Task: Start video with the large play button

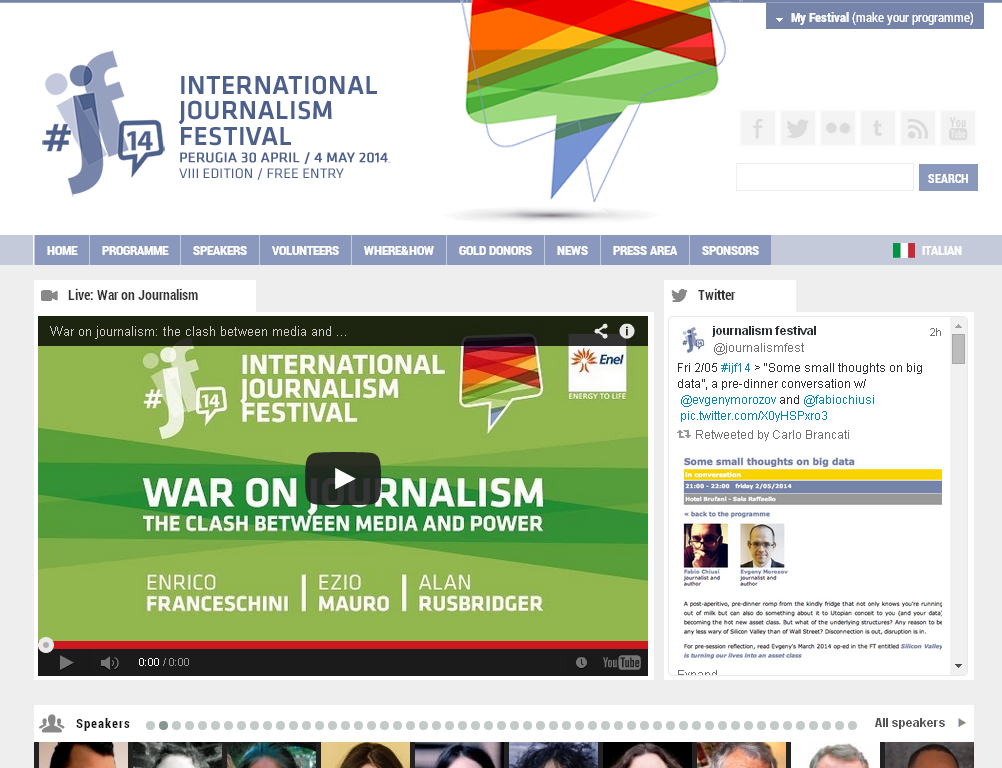Action: click(343, 478)
